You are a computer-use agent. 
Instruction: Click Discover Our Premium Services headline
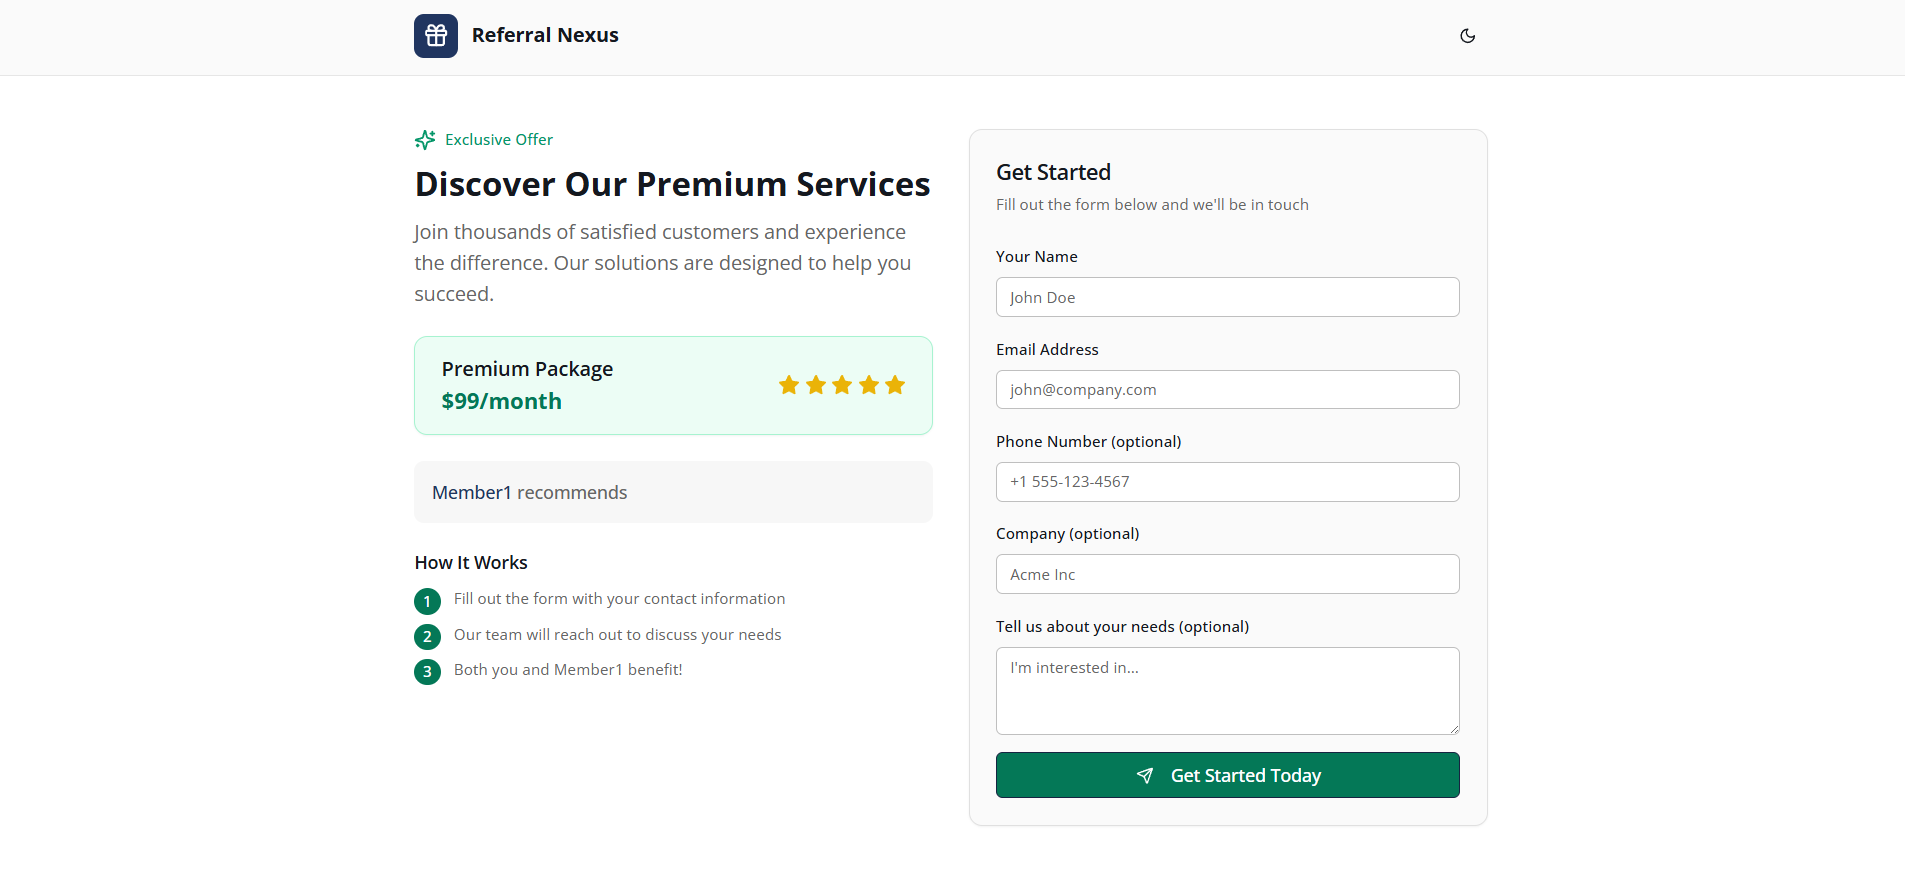click(673, 184)
